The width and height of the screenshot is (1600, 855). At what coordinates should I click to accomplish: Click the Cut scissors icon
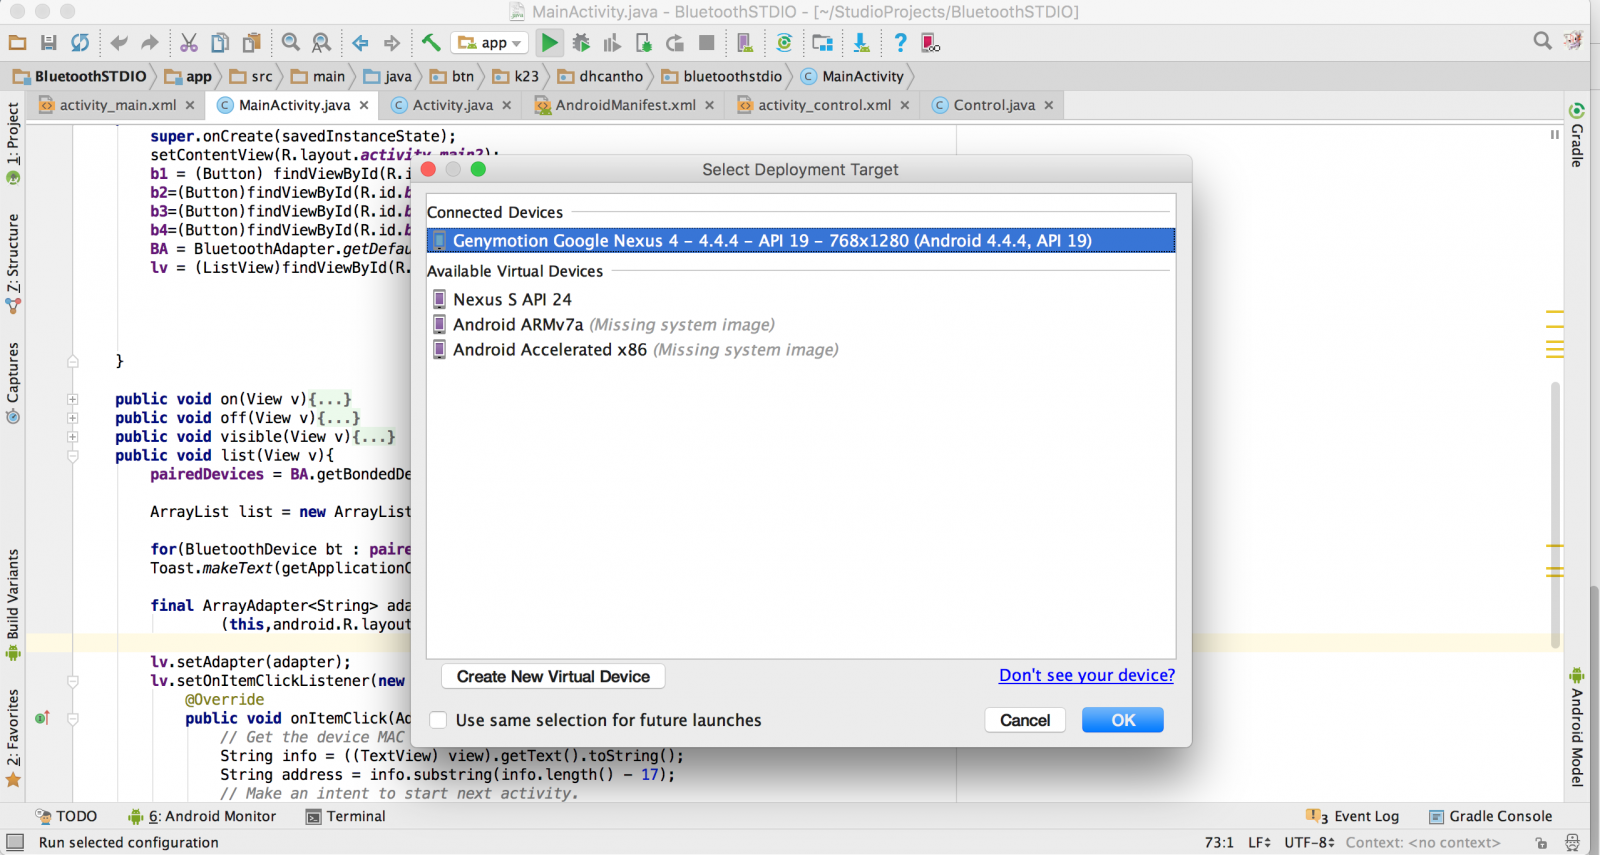[x=189, y=43]
